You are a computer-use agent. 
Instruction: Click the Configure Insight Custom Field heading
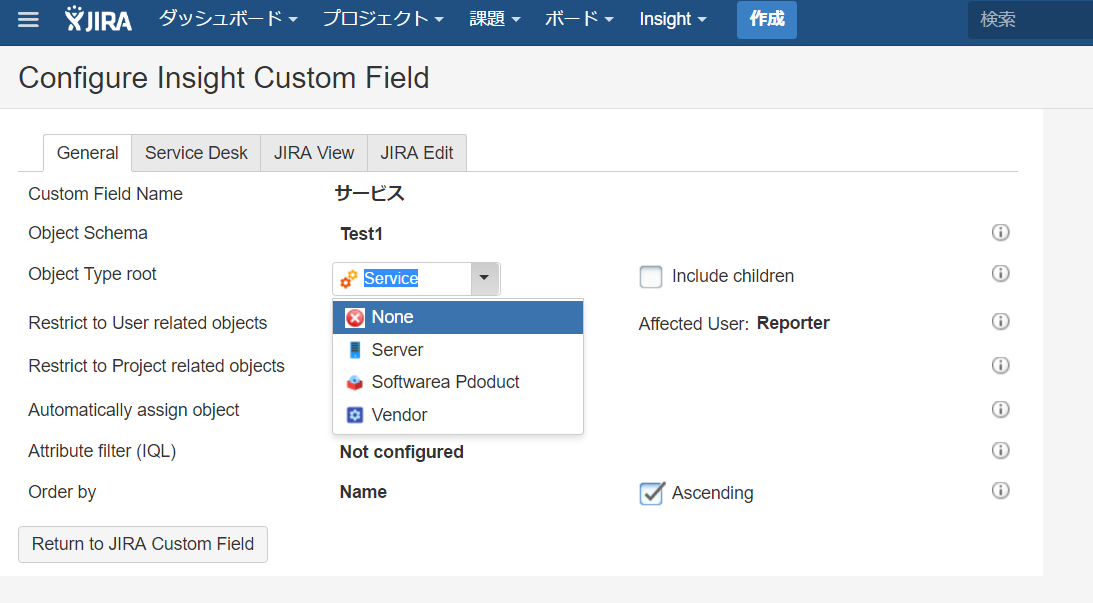[224, 77]
